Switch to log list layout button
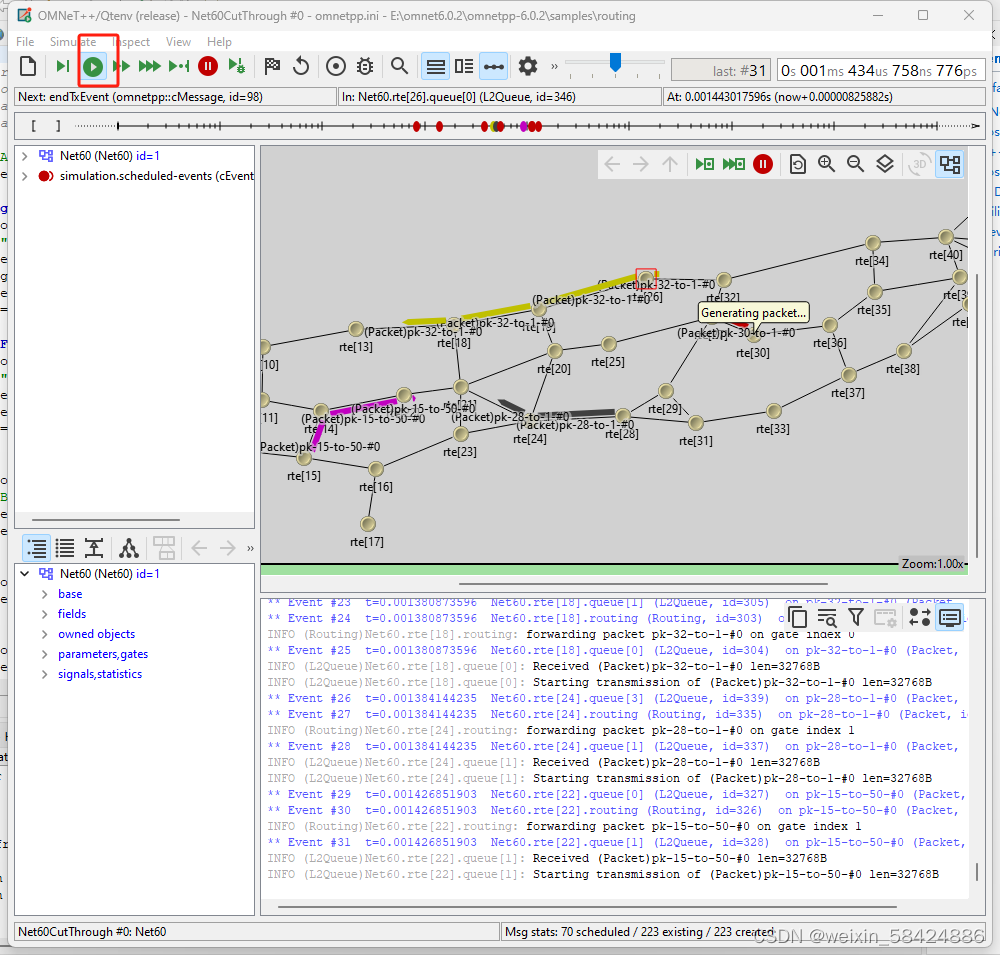 436,66
